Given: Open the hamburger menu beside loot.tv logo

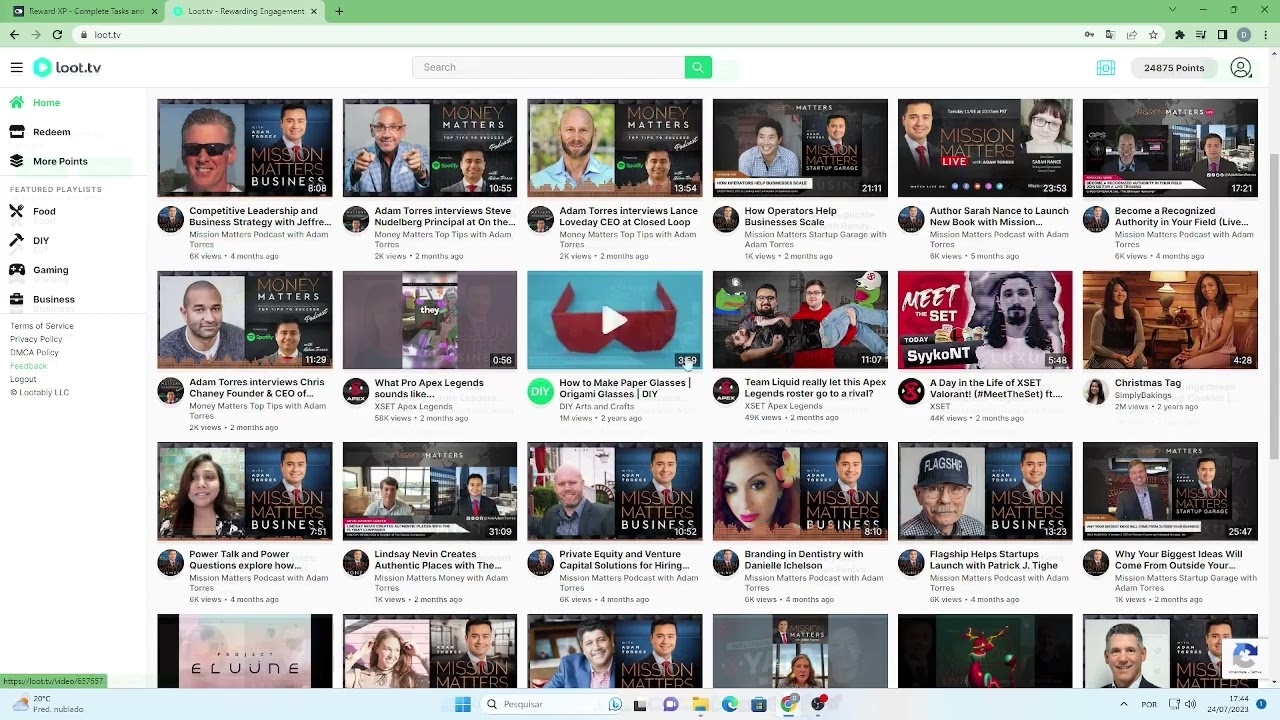Looking at the screenshot, I should (16, 67).
